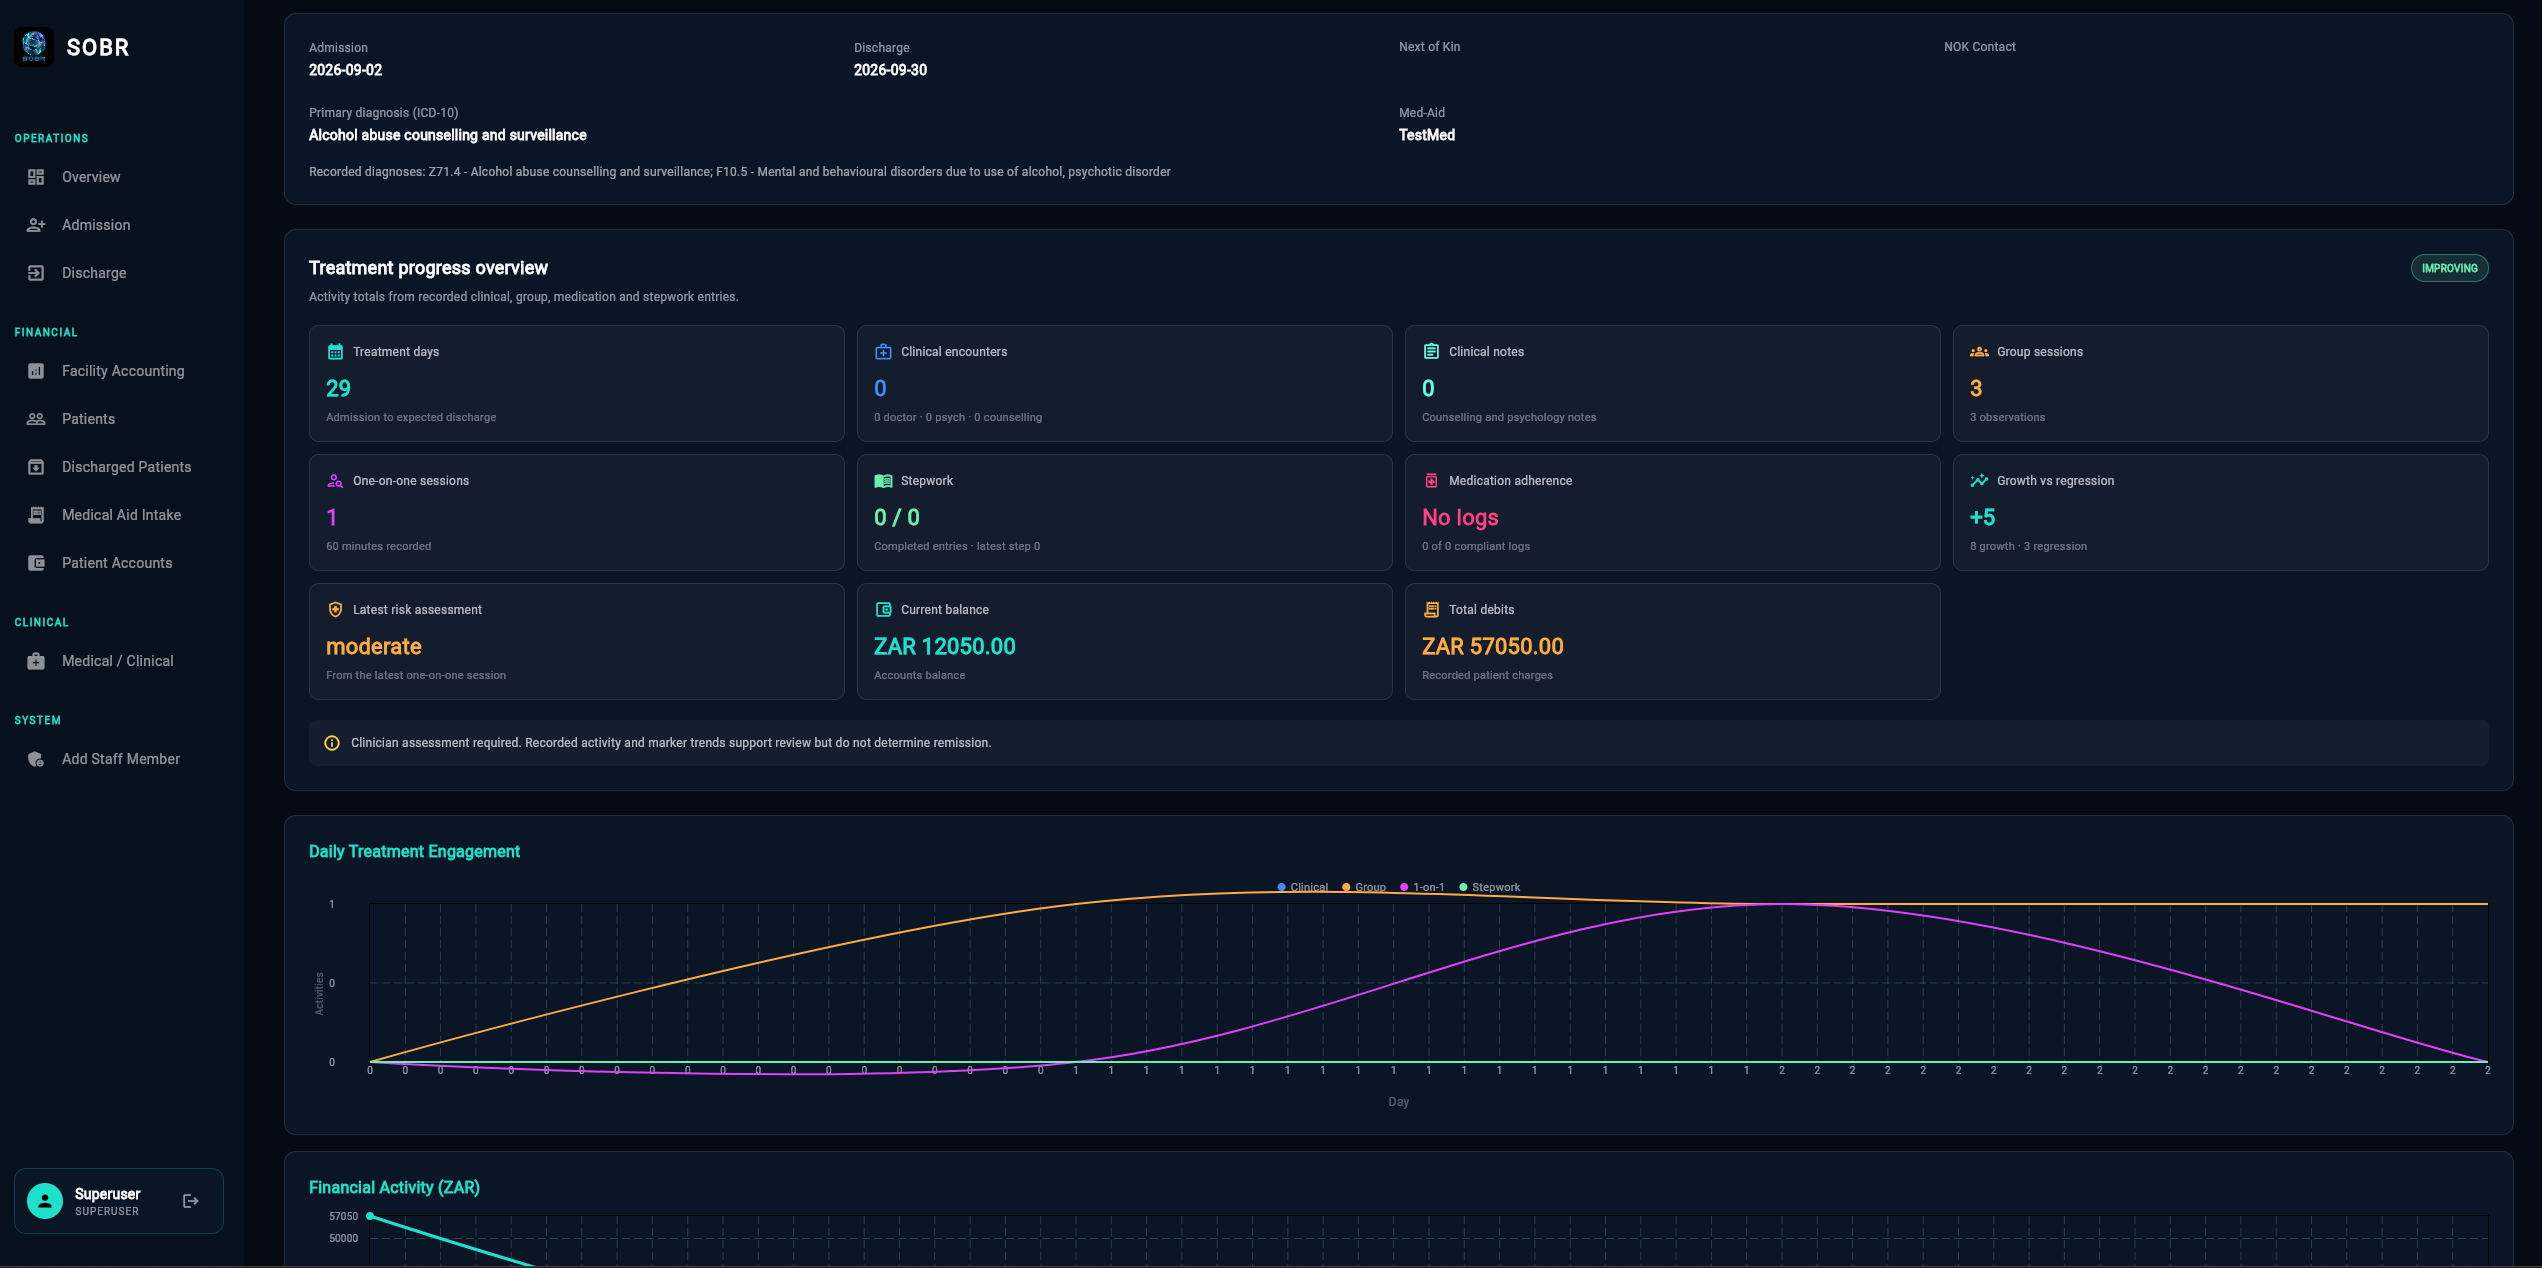Toggle Group series in chart legend

pyautogui.click(x=1364, y=887)
